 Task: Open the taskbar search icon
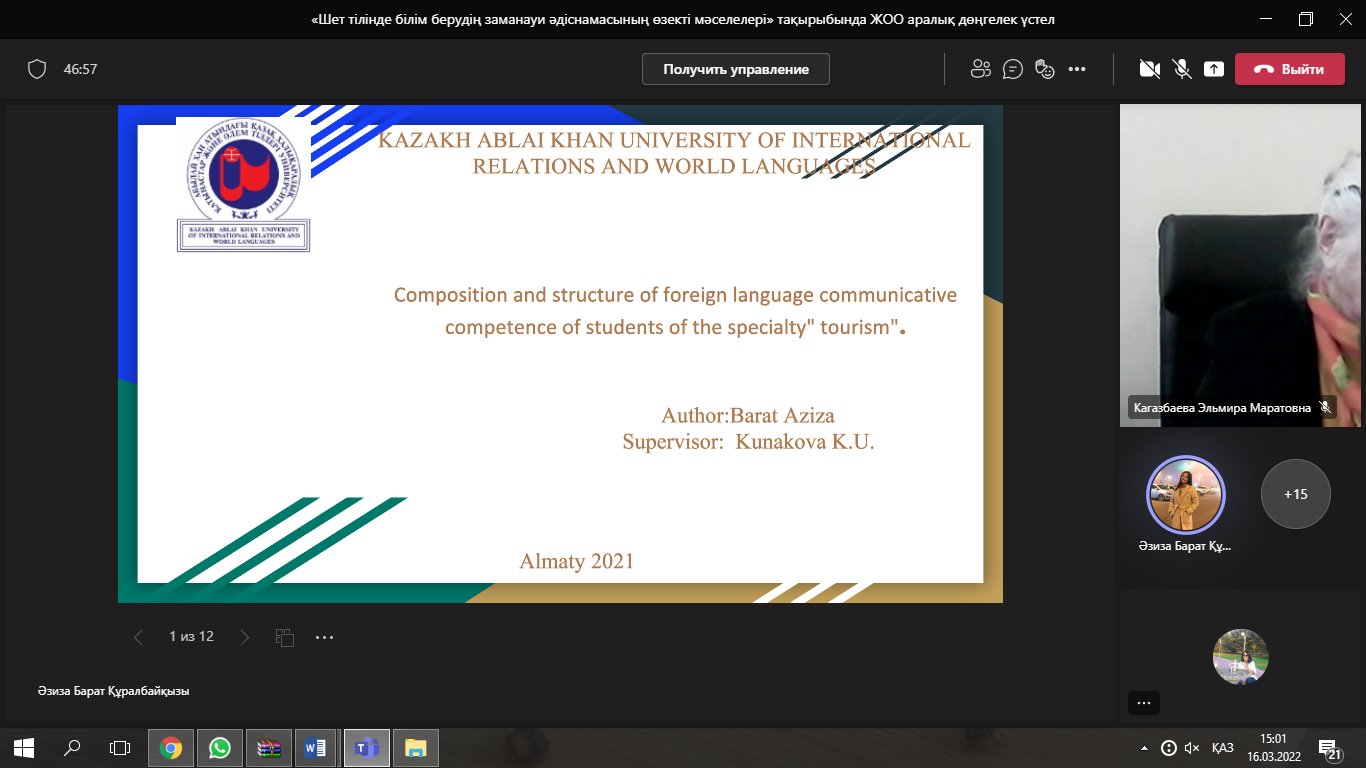(x=72, y=747)
